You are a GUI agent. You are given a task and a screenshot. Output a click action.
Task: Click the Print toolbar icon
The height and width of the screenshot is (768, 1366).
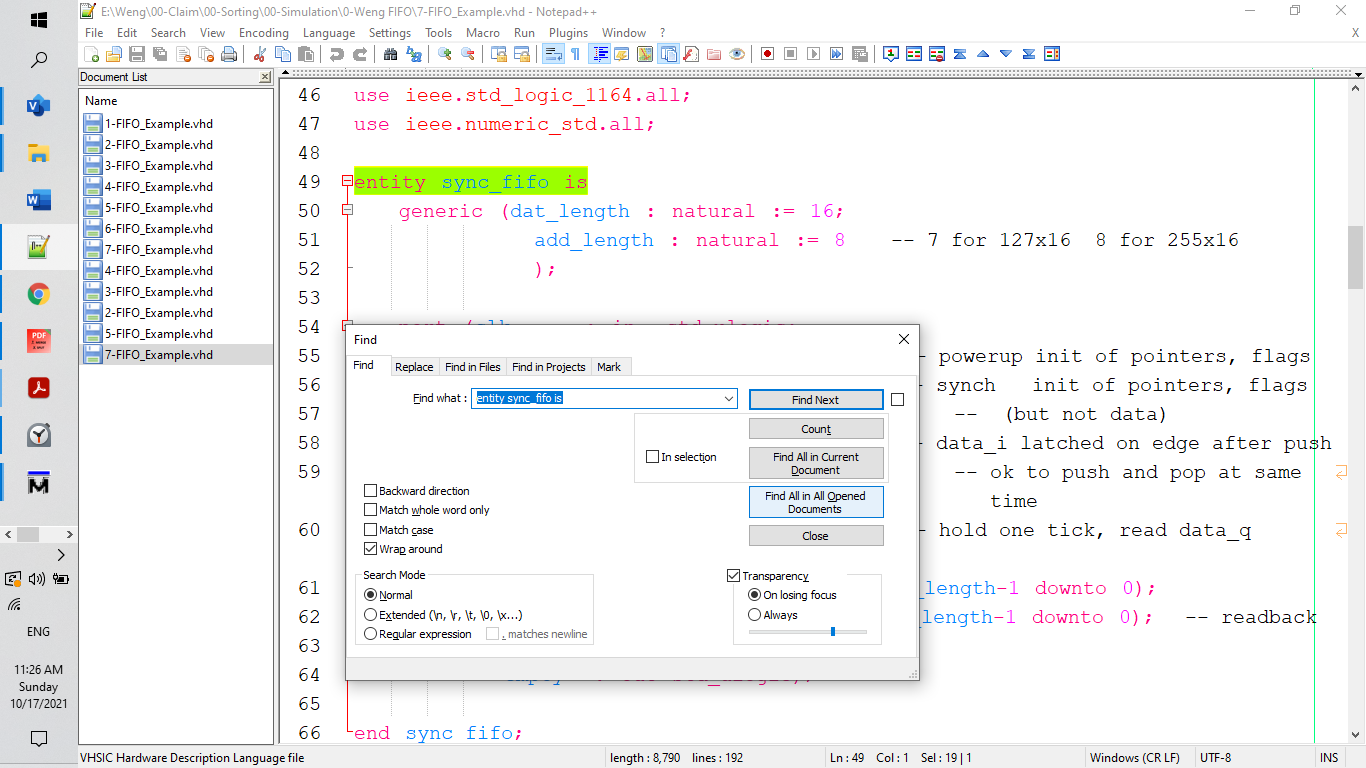(229, 54)
